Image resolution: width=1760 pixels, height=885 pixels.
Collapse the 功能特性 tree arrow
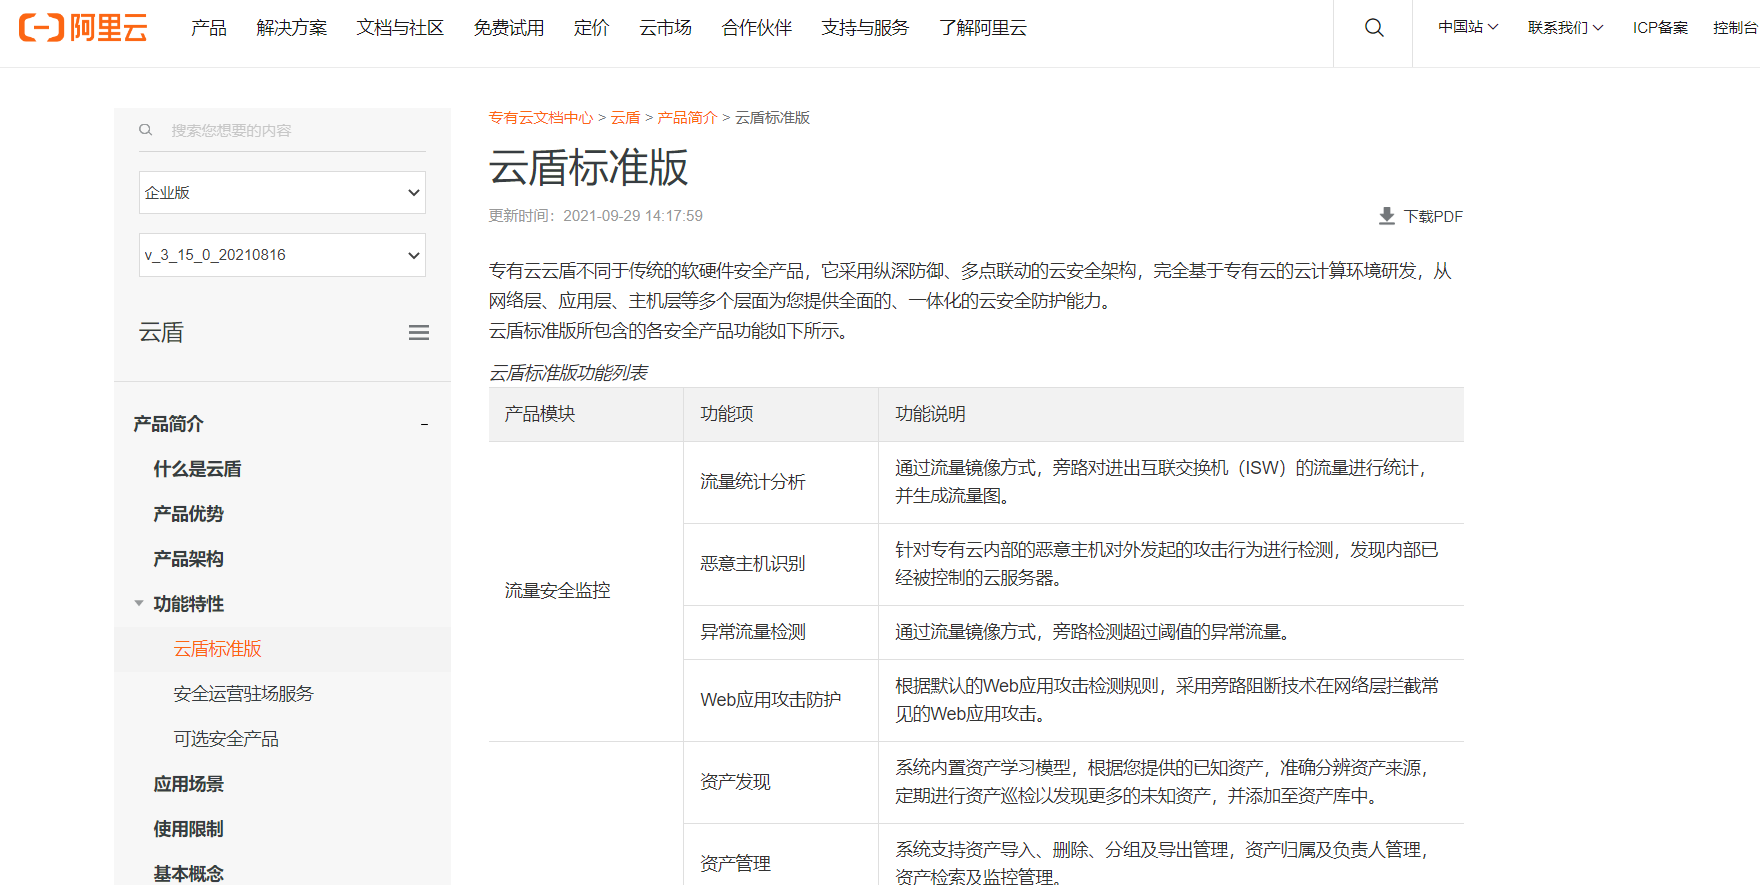(139, 603)
